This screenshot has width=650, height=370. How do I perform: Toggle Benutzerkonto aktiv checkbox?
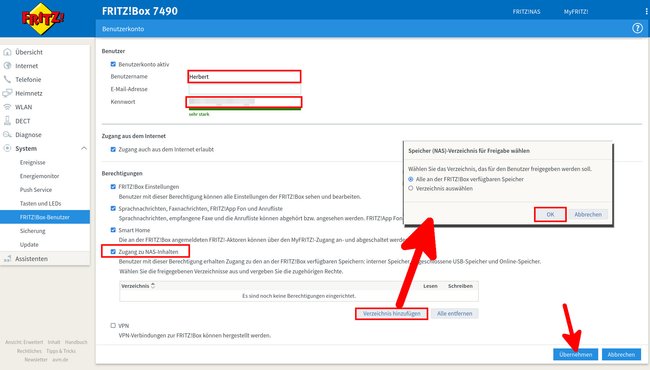click(x=113, y=64)
